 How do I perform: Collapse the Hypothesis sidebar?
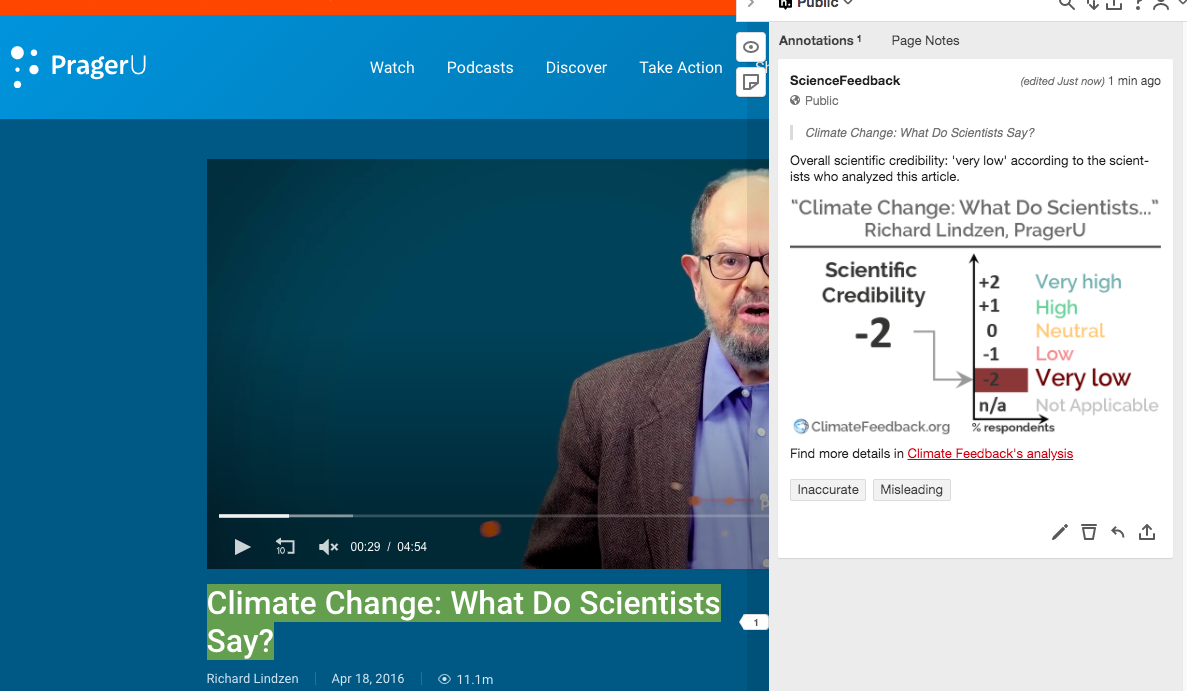click(x=751, y=4)
